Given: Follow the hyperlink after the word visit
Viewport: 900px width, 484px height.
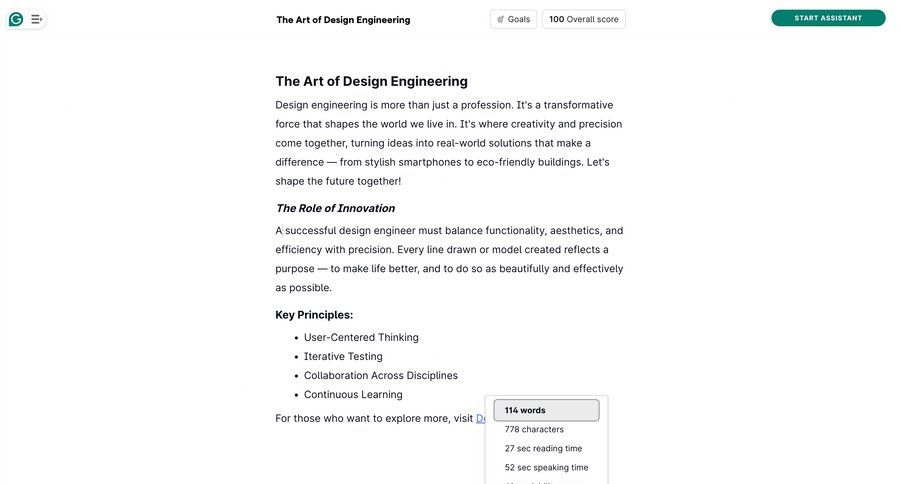Looking at the screenshot, I should click(x=481, y=418).
